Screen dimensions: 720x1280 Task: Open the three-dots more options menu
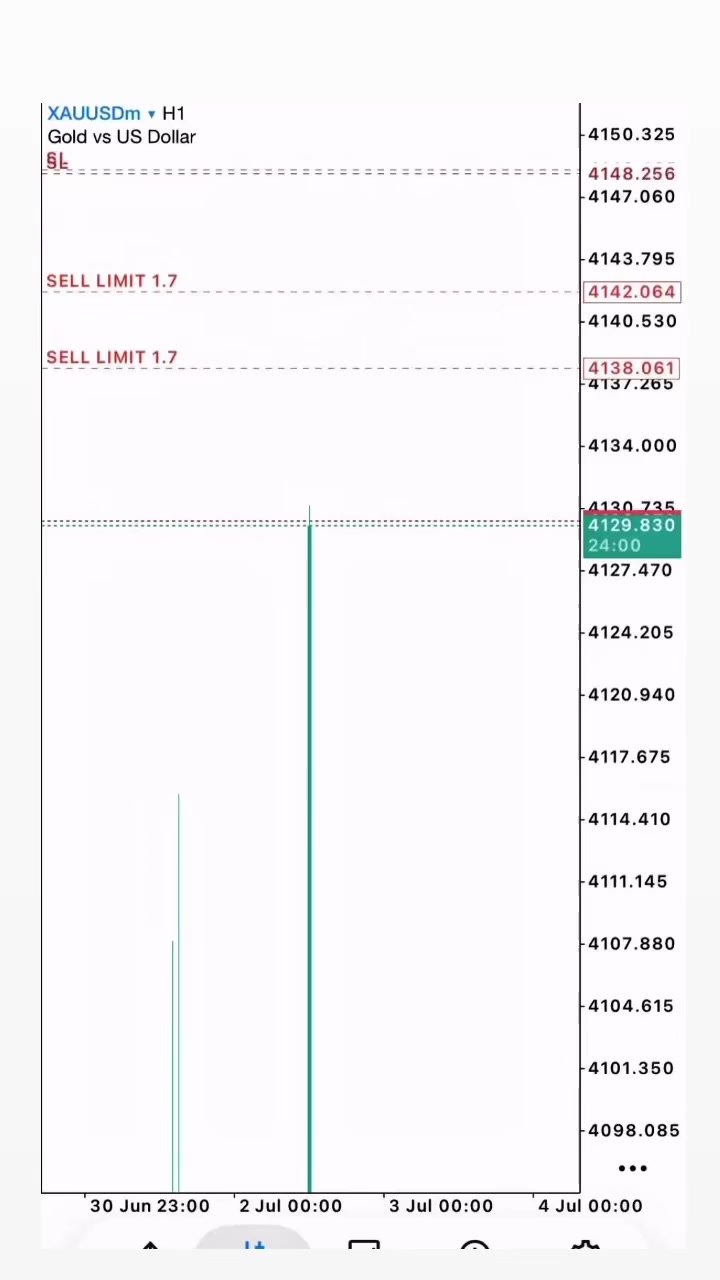click(x=632, y=1168)
